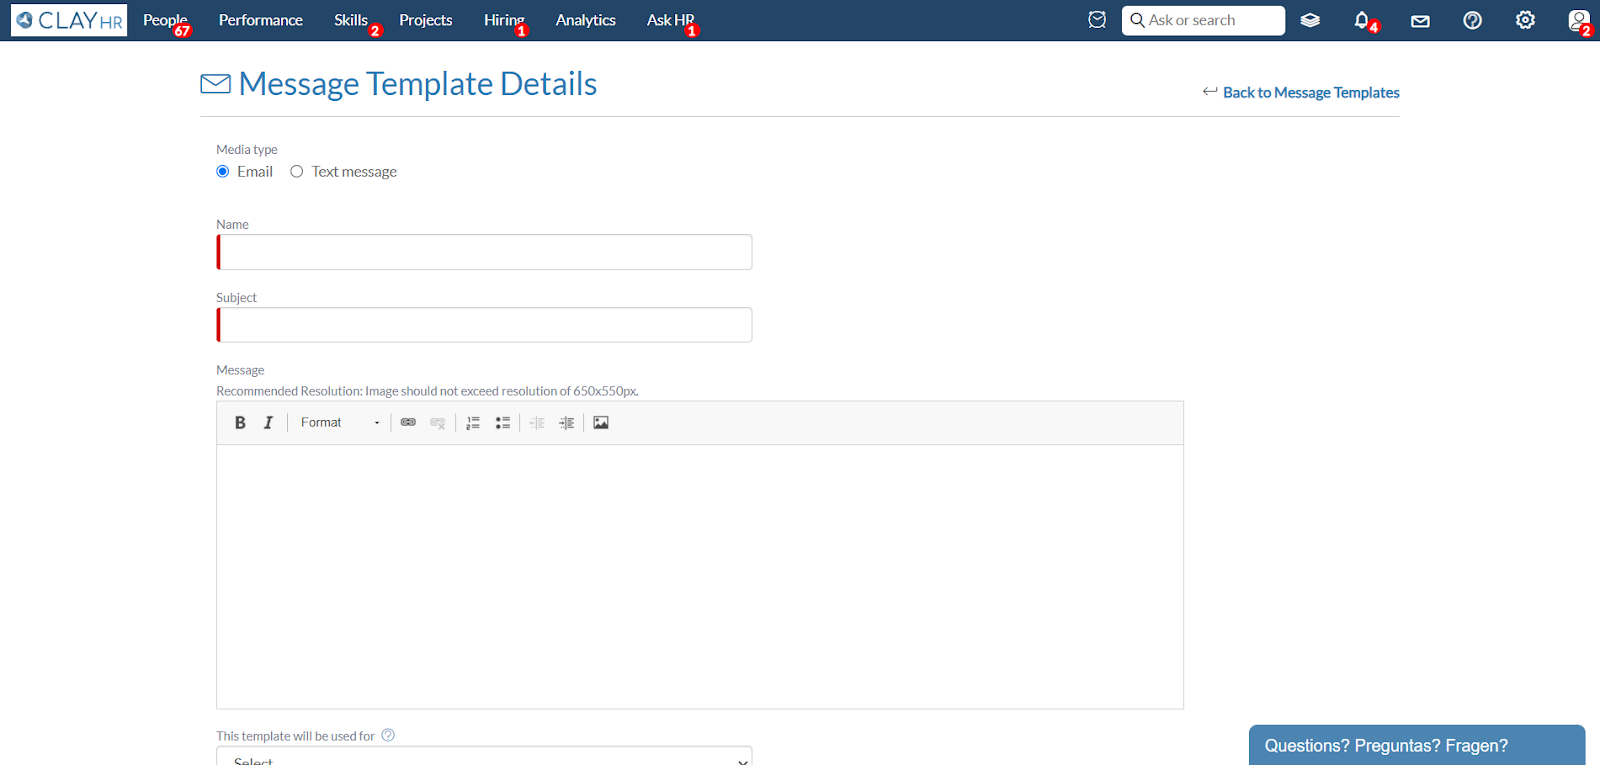Image resolution: width=1600 pixels, height=765 pixels.
Task: Open the template usage Select dropdown
Action: coord(484,757)
